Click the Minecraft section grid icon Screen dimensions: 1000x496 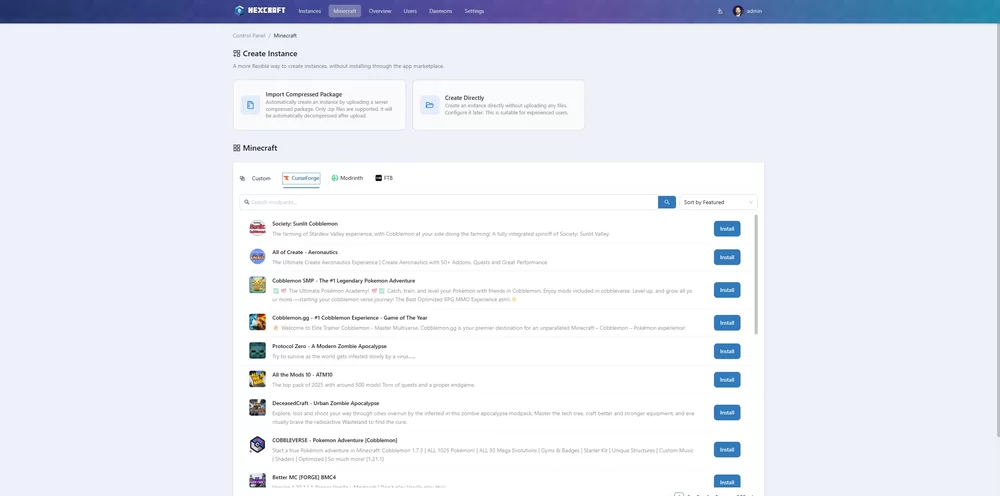tap(237, 148)
